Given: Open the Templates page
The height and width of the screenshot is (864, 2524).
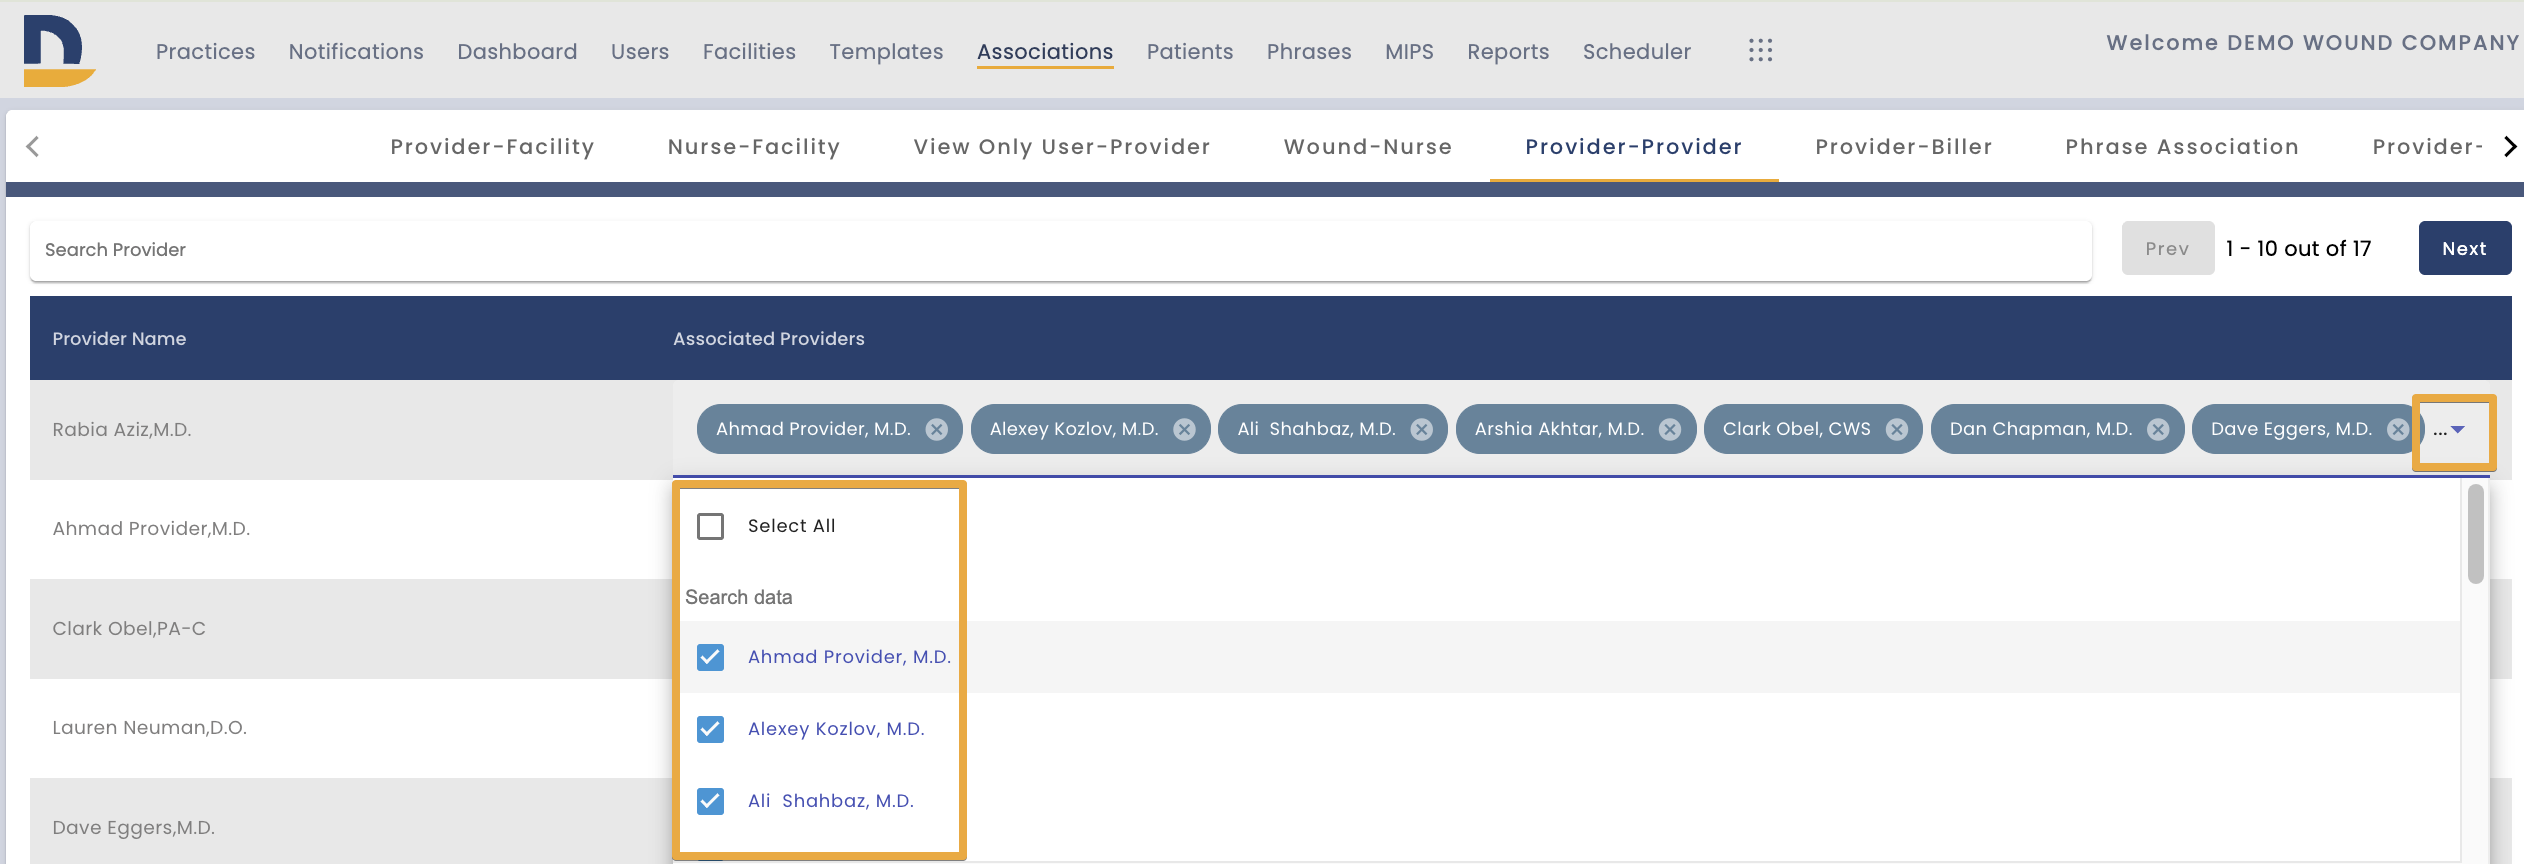Looking at the screenshot, I should (886, 51).
